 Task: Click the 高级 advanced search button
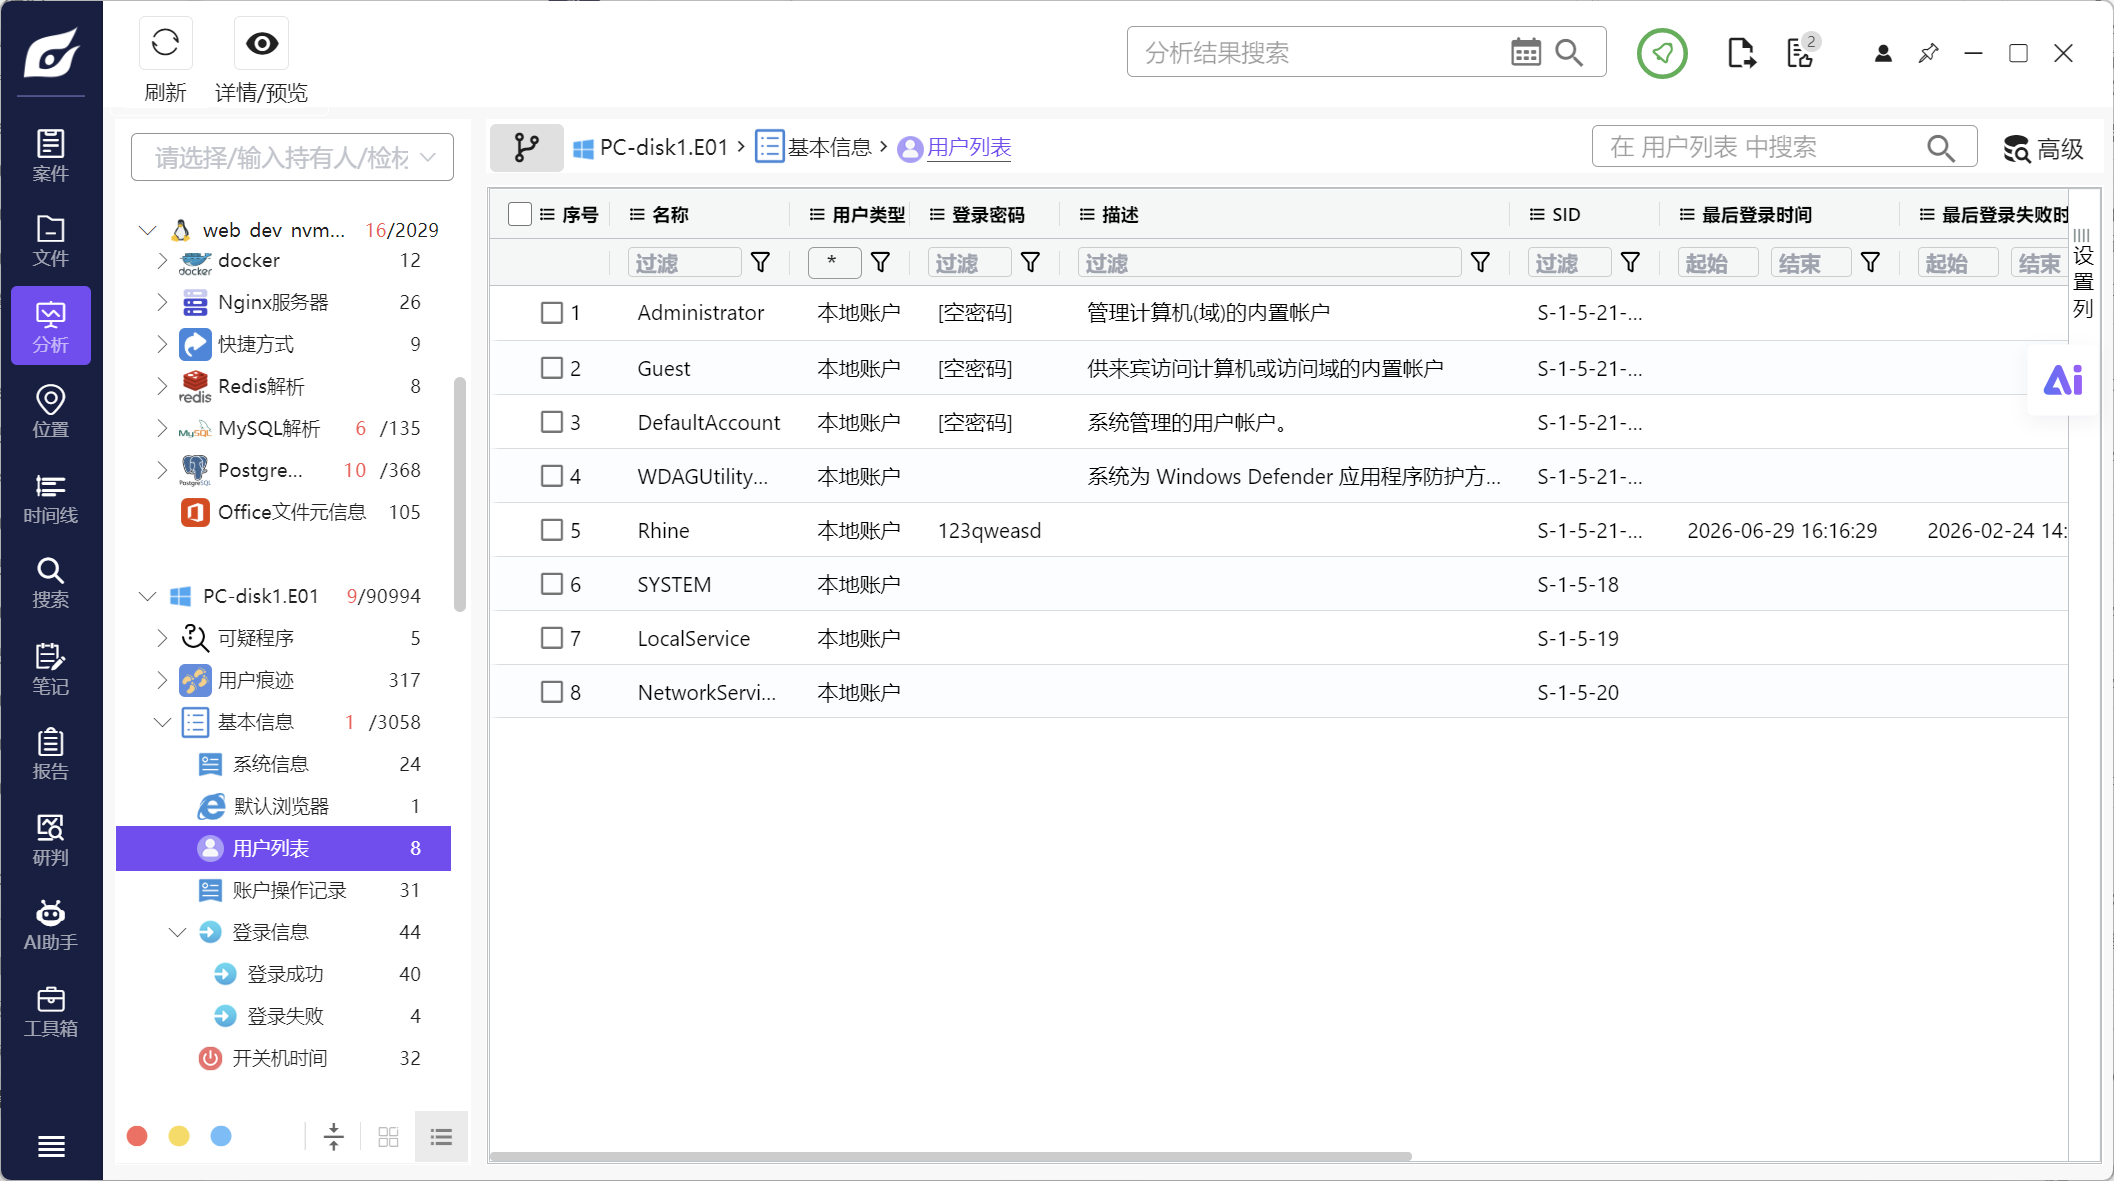[x=2043, y=149]
